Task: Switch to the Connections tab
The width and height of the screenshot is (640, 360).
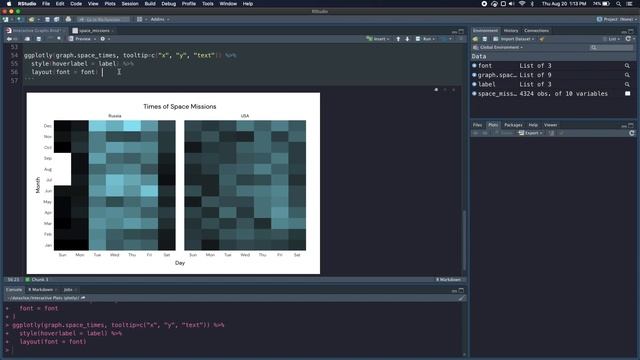Action: point(536,31)
